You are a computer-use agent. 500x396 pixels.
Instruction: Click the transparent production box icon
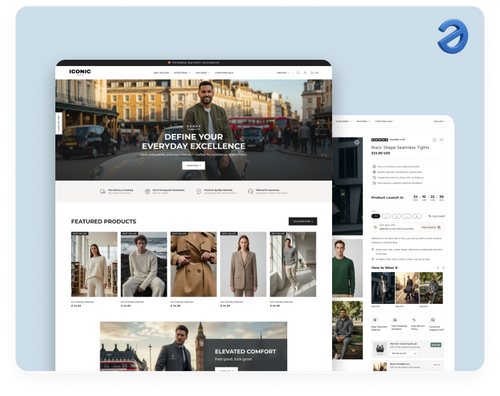[x=147, y=191]
